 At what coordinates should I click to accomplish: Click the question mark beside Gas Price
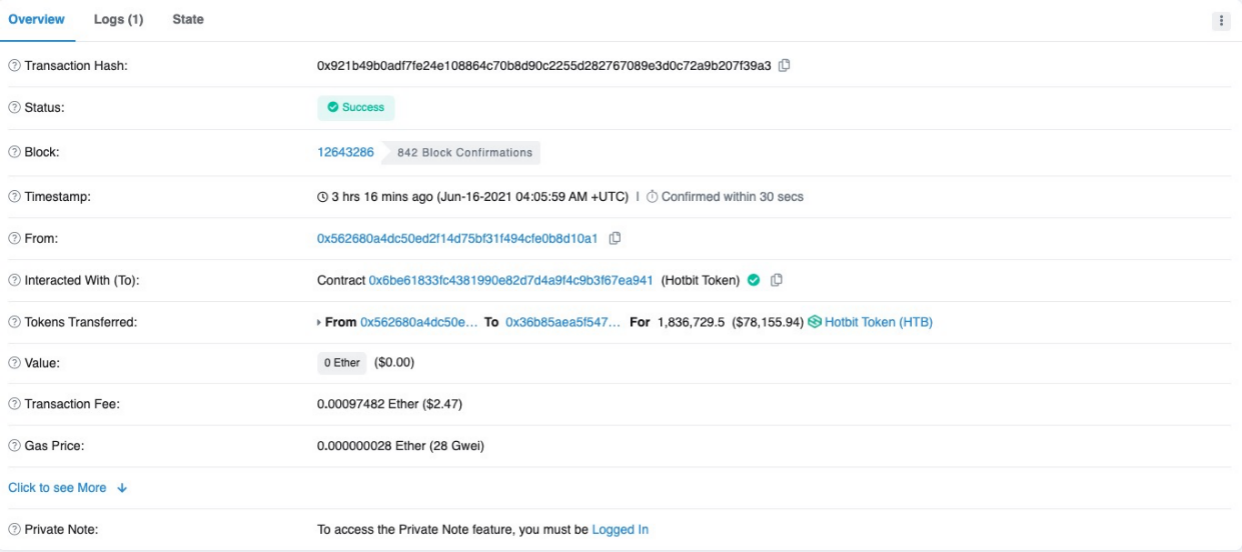click(13, 446)
